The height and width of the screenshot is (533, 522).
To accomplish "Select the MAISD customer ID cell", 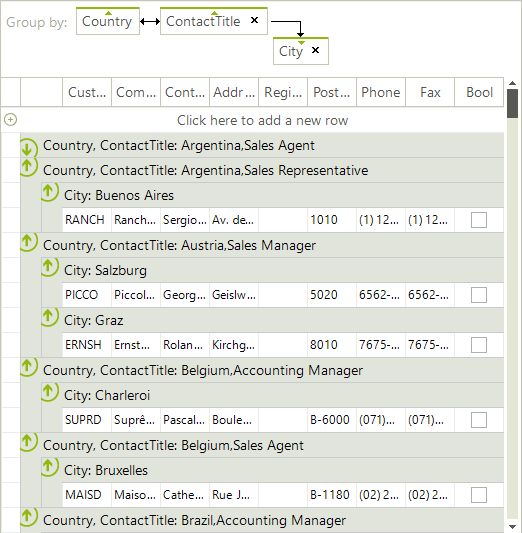I will tap(87, 495).
